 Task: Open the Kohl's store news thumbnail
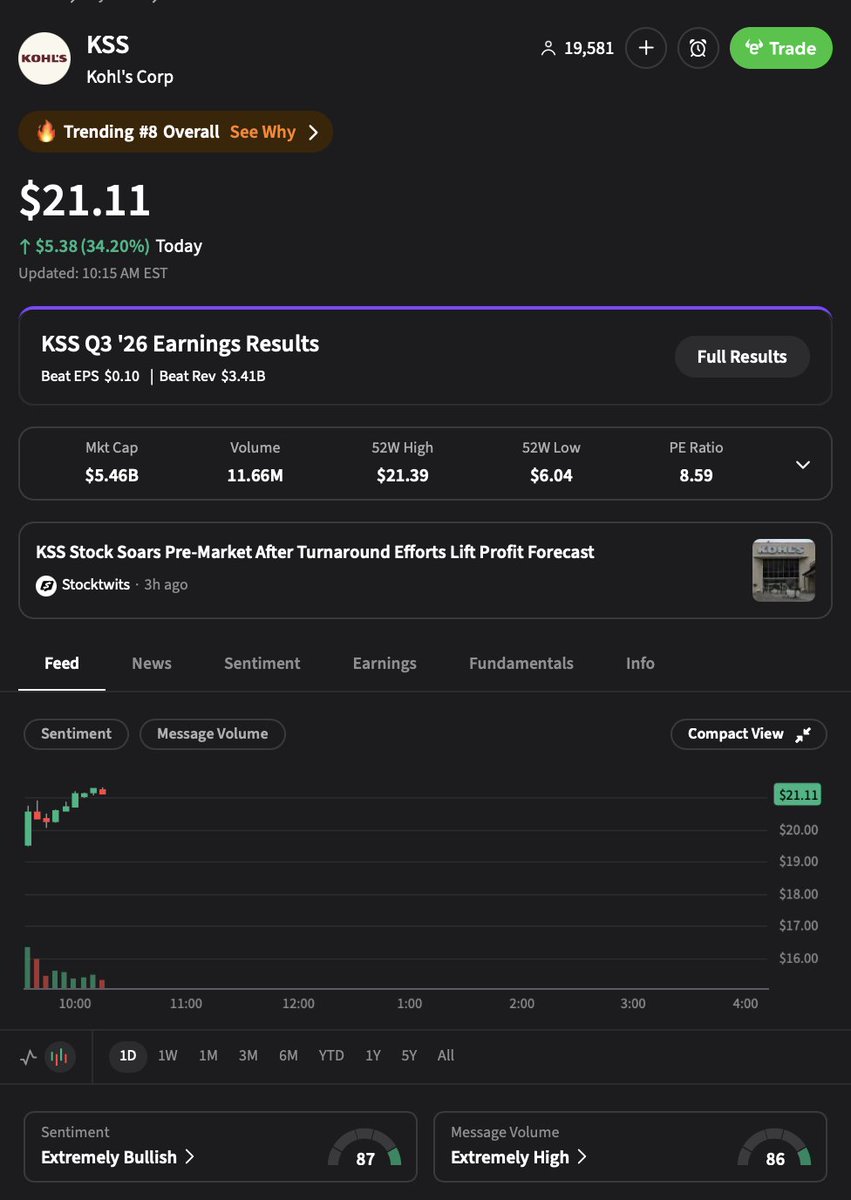pos(784,570)
